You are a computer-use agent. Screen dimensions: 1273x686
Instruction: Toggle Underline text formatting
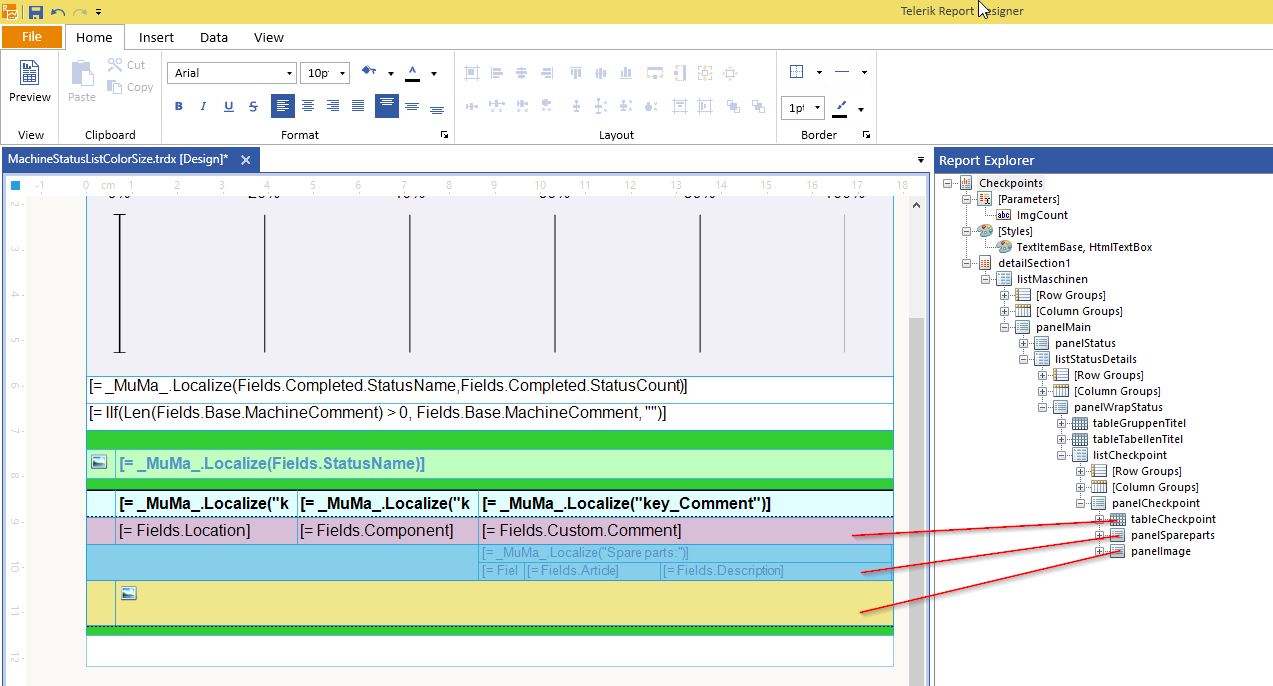point(229,107)
